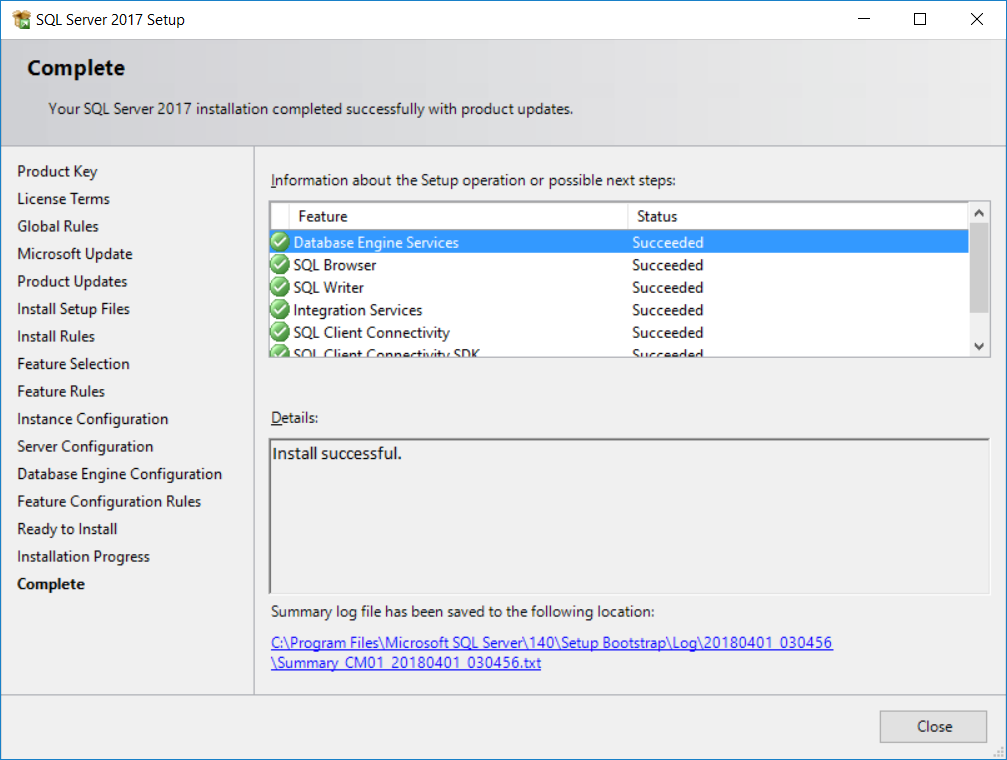This screenshot has height=760, width=1007.
Task: Click green check icon for Database Engine Services
Action: [280, 242]
